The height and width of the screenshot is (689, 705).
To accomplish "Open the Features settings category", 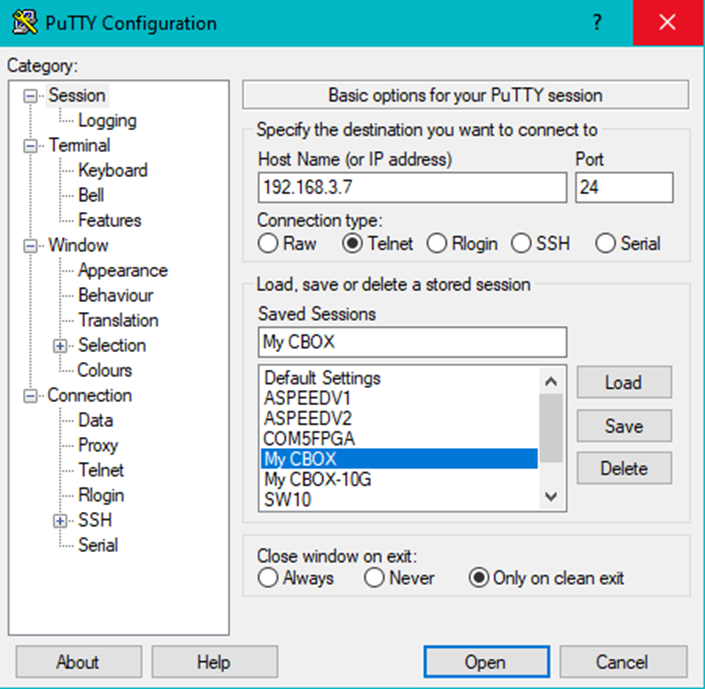I will click(x=110, y=220).
